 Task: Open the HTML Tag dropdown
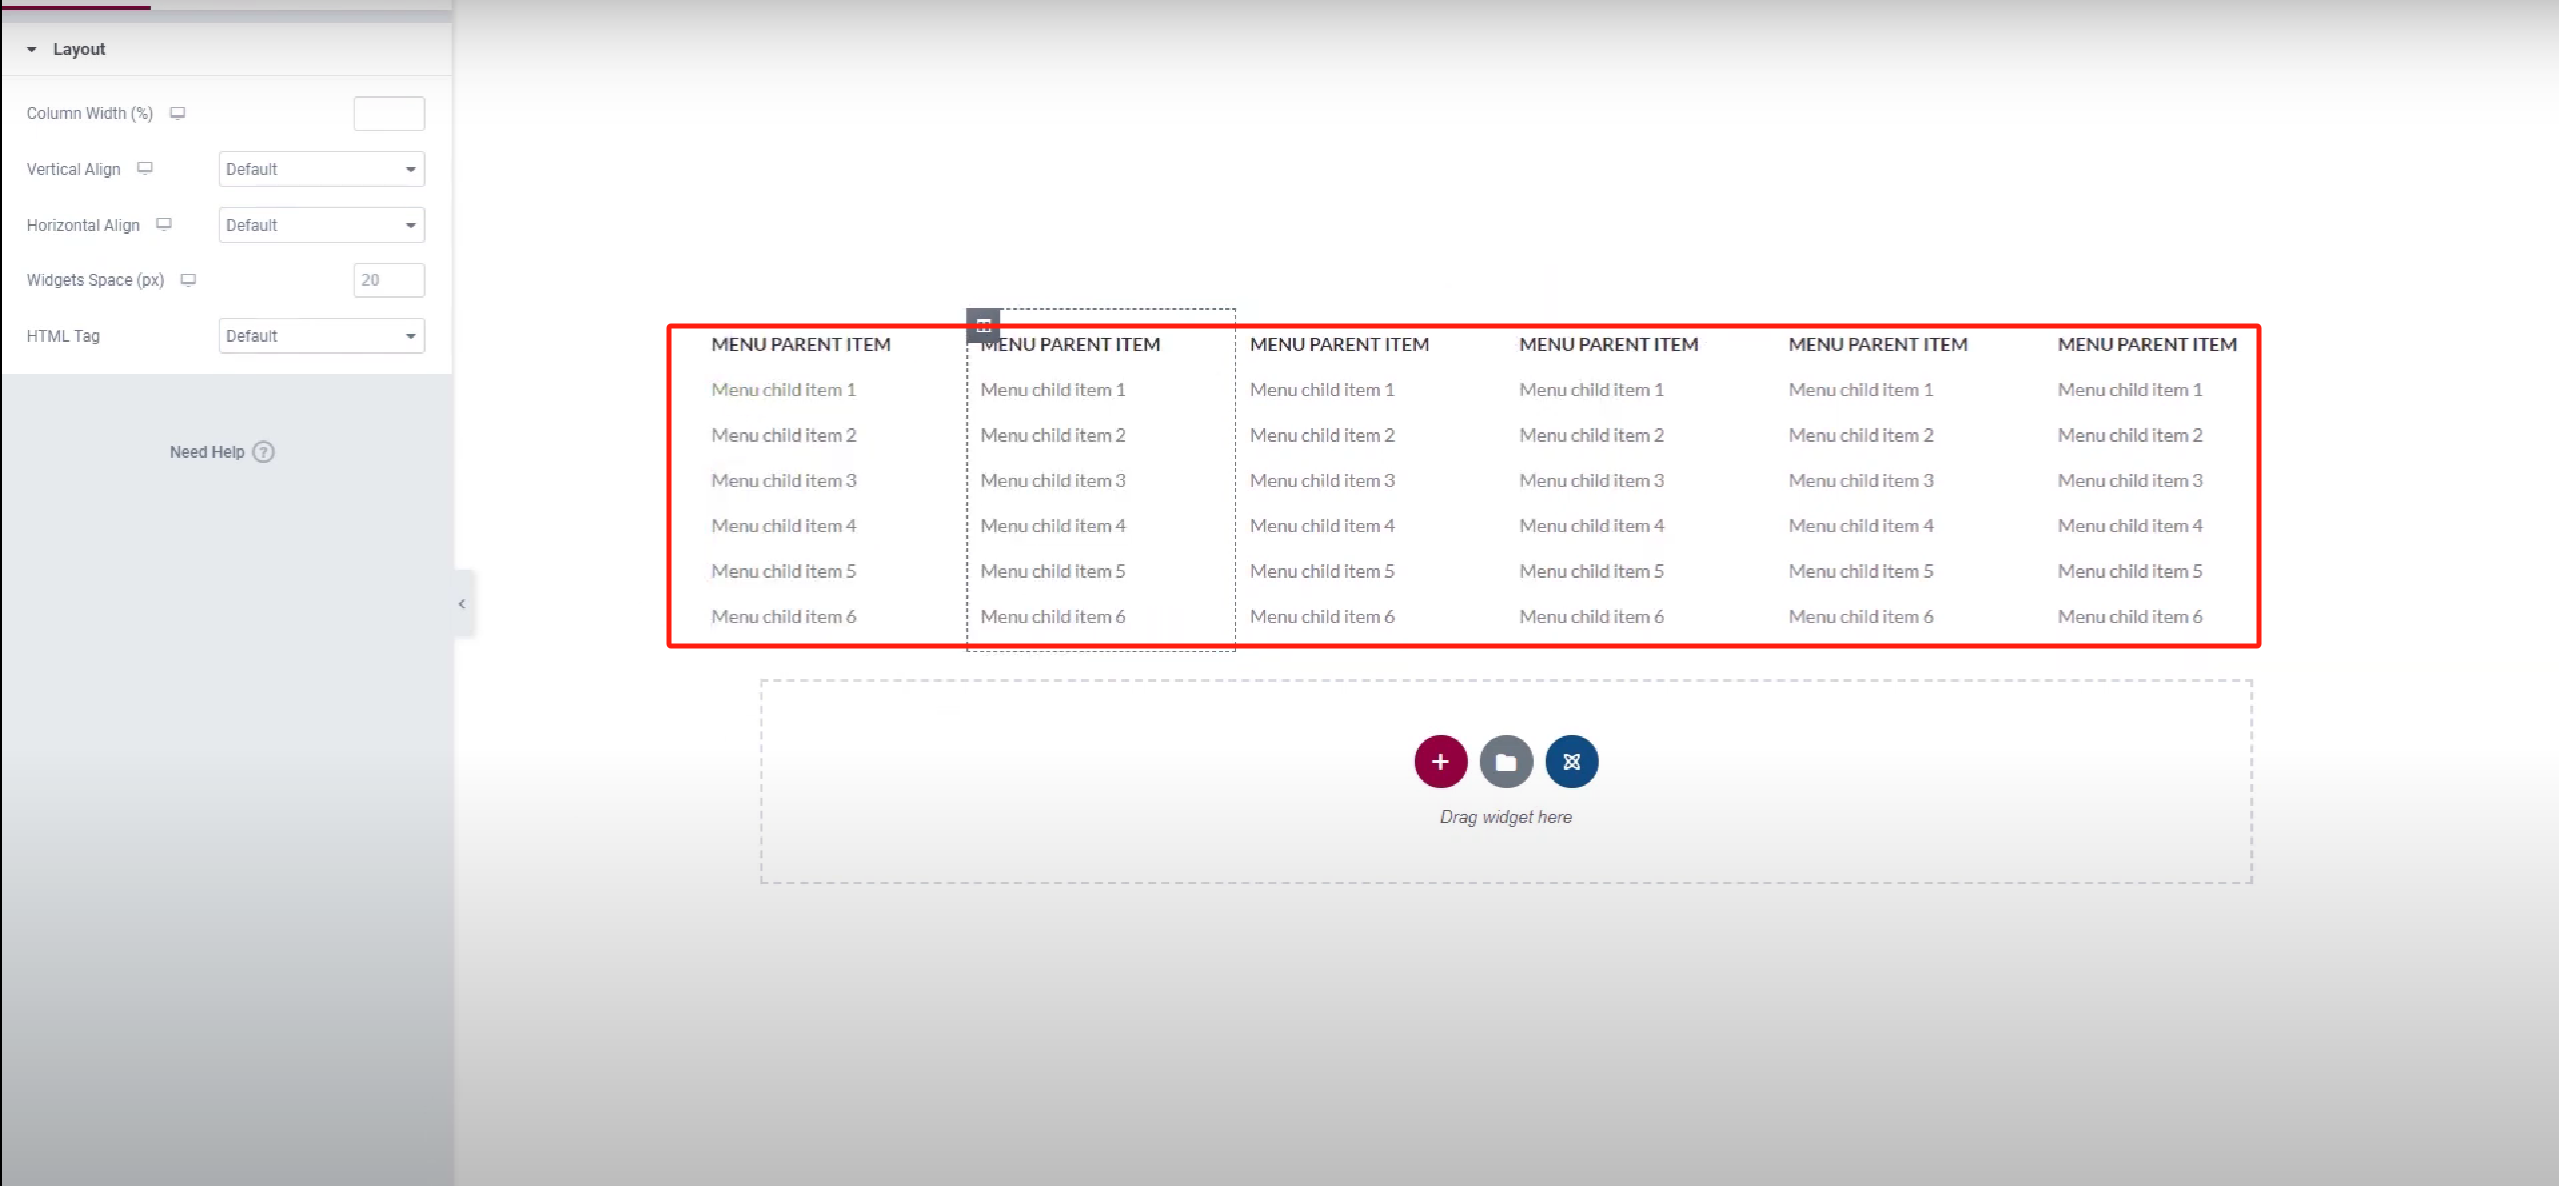pos(321,336)
